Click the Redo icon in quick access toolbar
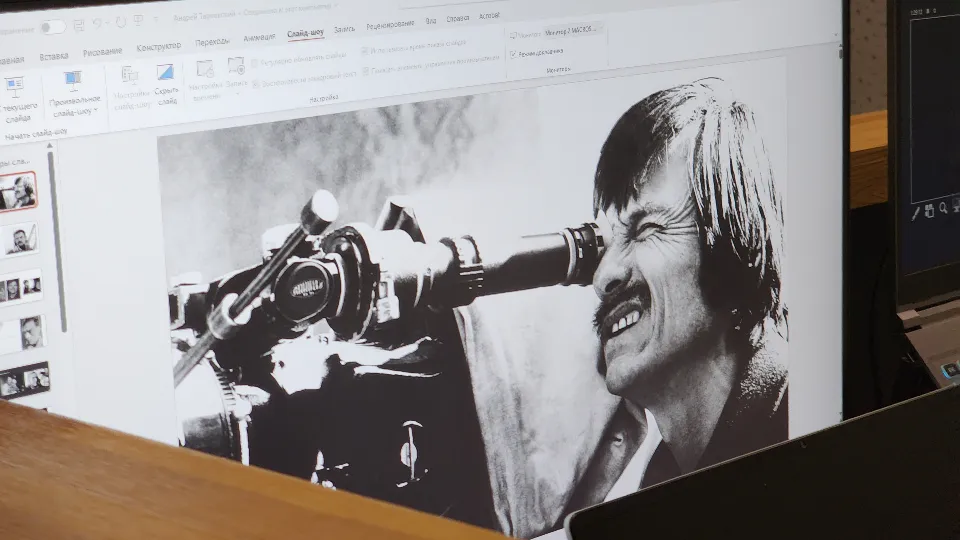This screenshot has height=540, width=960. point(121,23)
